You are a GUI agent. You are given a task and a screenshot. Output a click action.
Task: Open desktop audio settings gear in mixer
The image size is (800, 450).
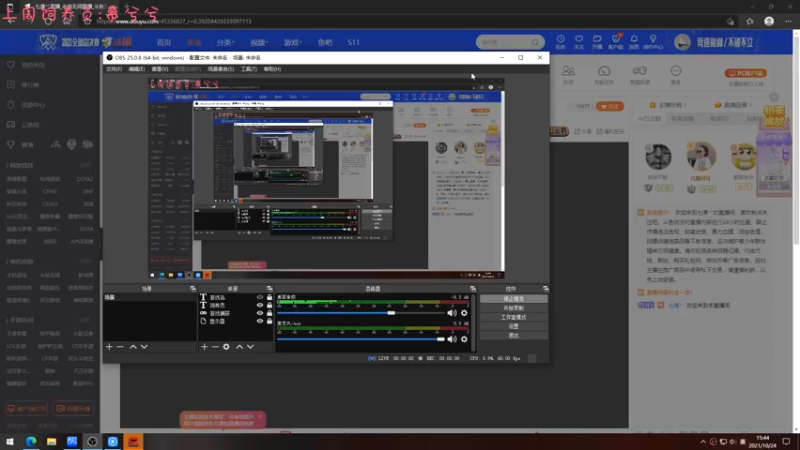[464, 313]
